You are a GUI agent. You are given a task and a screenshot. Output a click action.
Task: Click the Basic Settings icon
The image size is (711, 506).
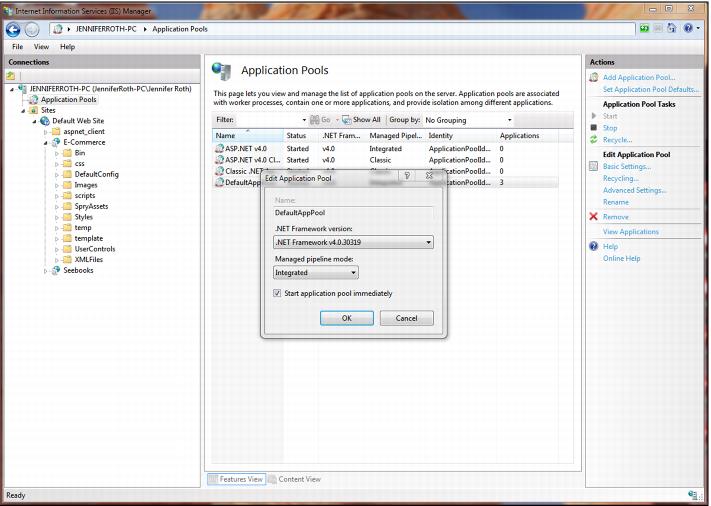point(594,166)
